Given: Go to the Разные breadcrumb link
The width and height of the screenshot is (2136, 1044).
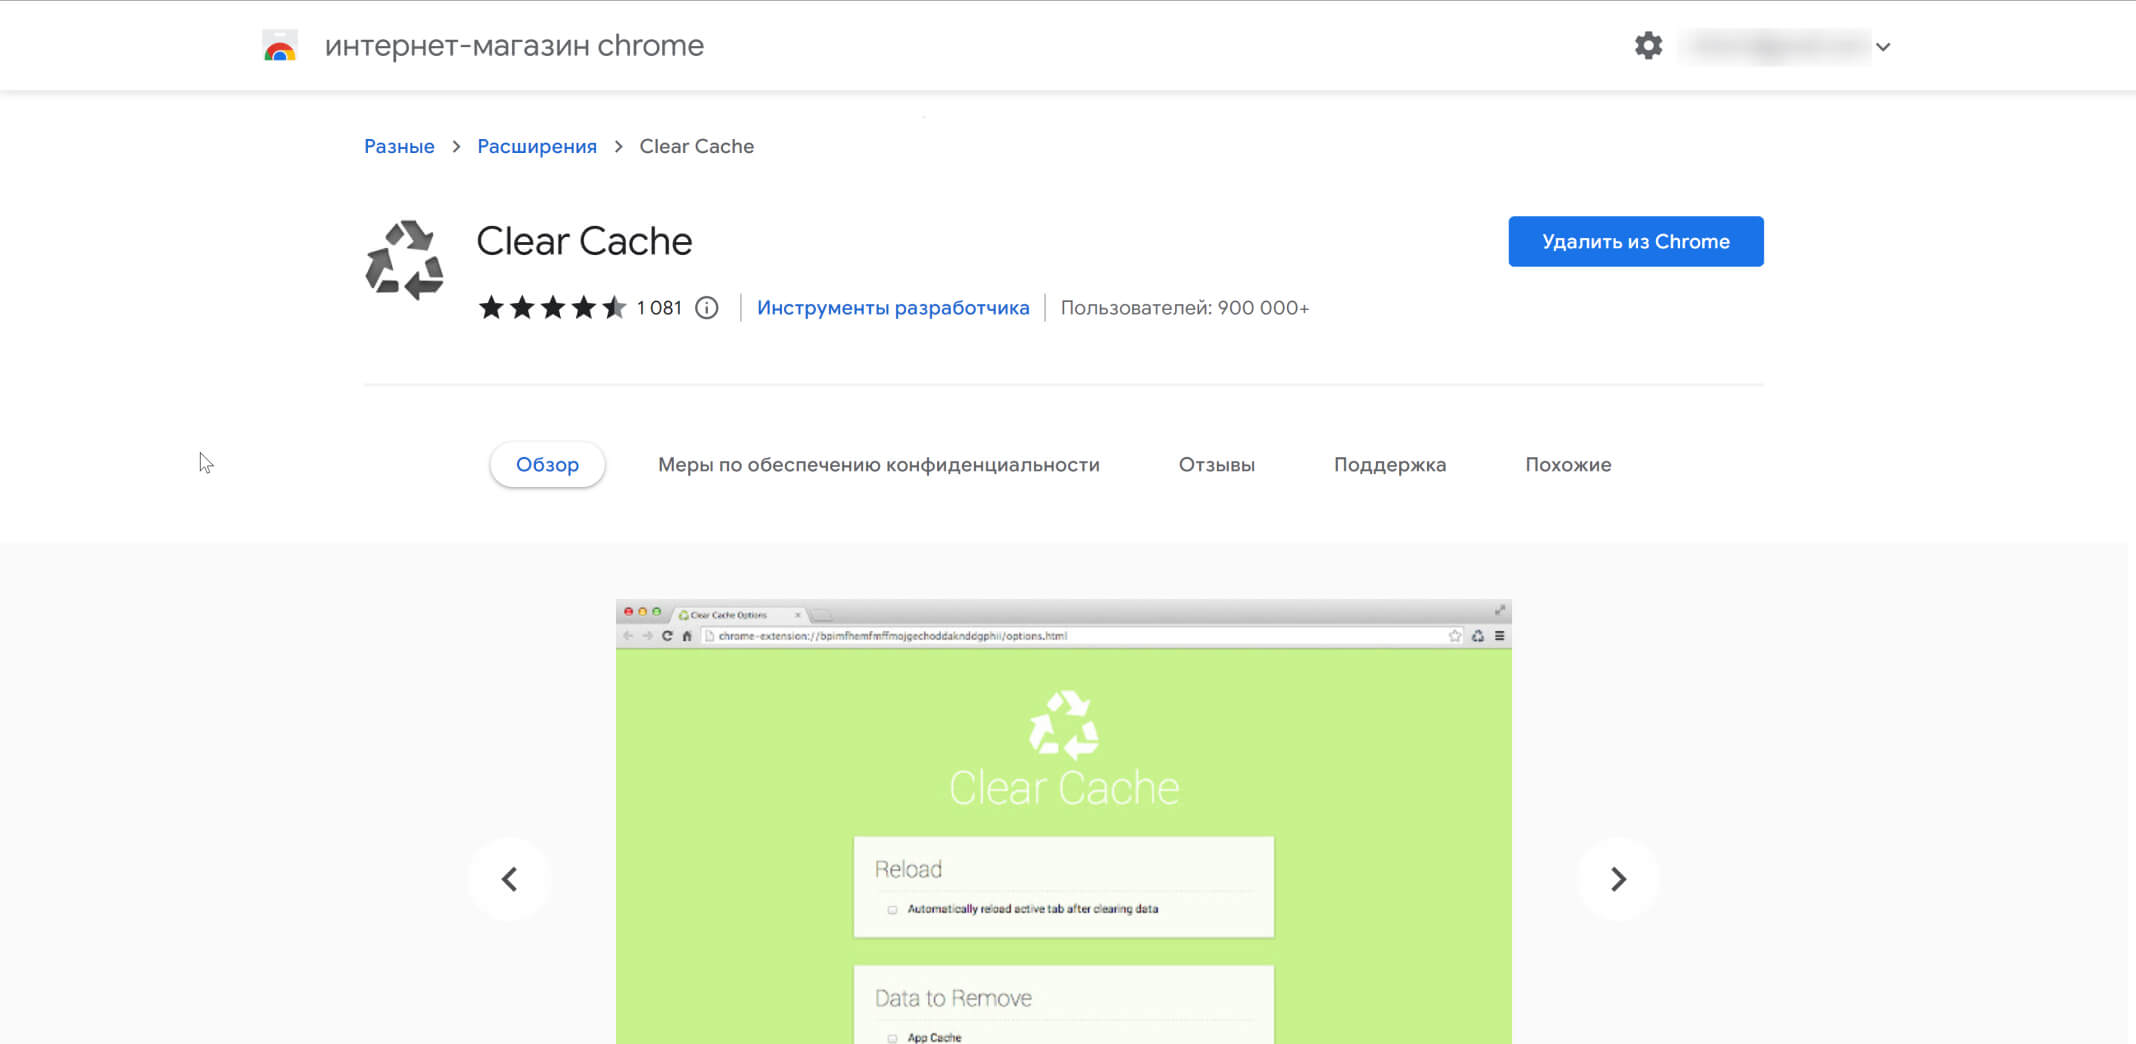Looking at the screenshot, I should [399, 146].
